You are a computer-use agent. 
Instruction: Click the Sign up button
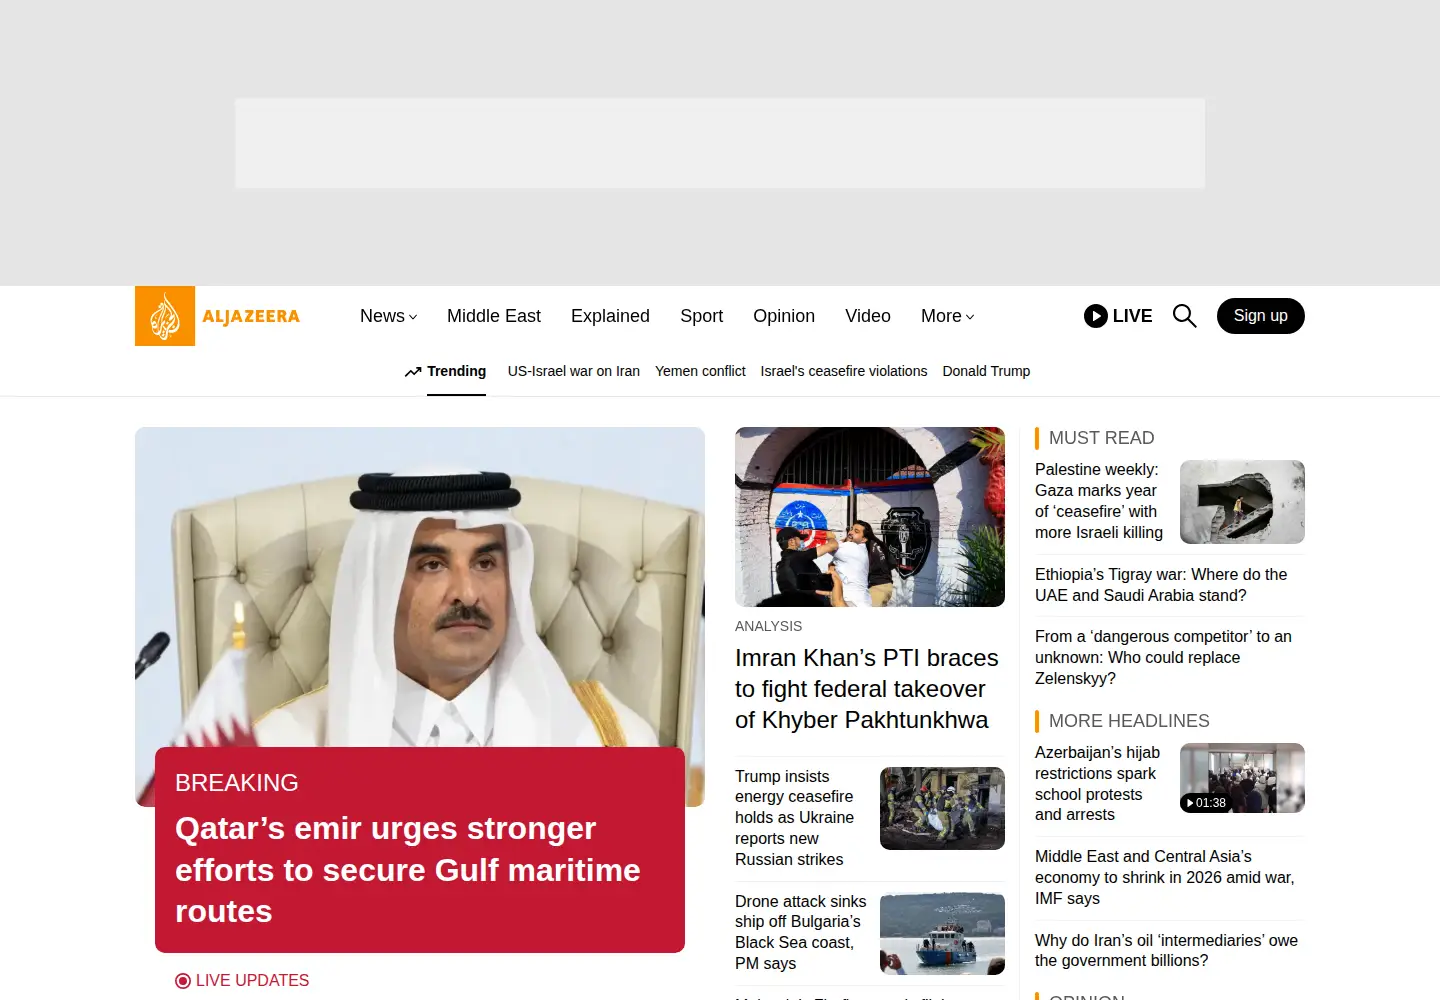click(x=1261, y=316)
